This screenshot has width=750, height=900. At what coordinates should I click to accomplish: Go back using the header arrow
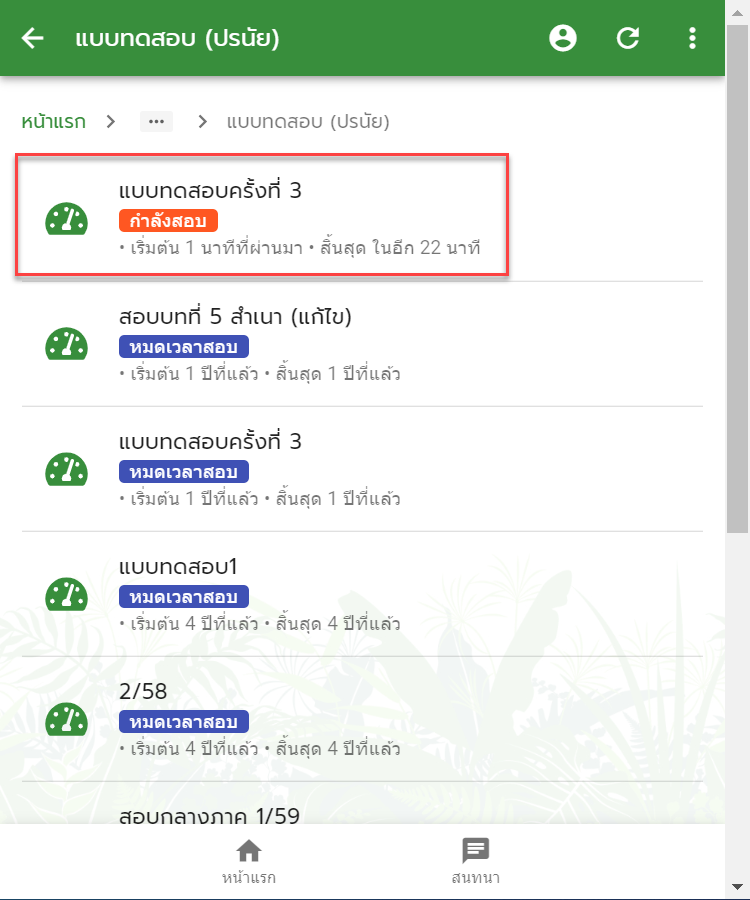pos(33,38)
